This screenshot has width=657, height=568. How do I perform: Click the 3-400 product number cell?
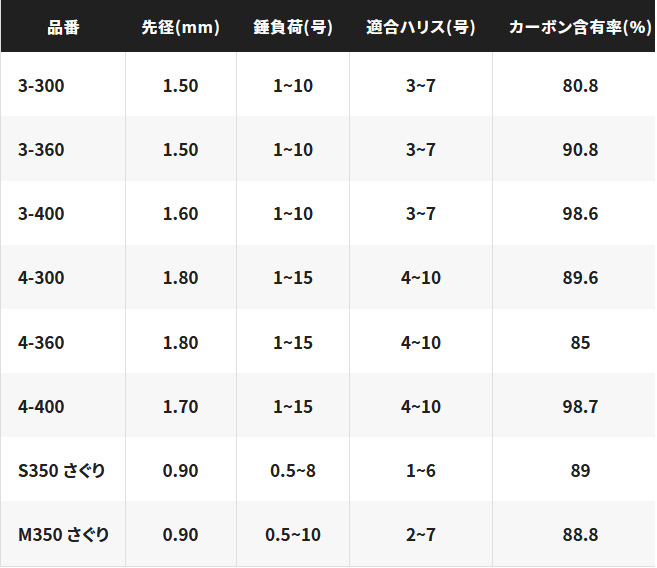point(41,214)
